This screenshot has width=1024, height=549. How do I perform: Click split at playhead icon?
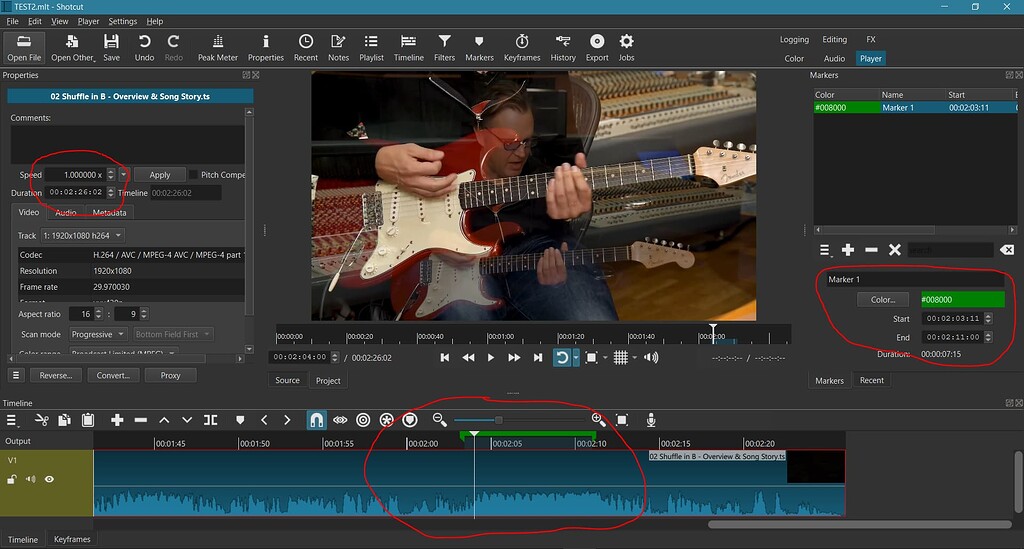tap(210, 420)
